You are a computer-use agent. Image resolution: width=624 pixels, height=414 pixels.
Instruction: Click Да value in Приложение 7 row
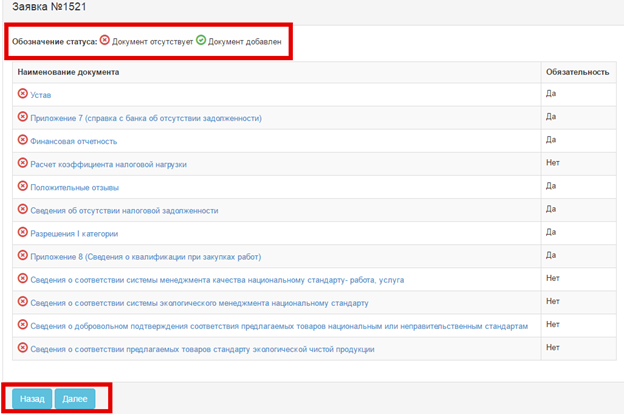click(x=551, y=117)
